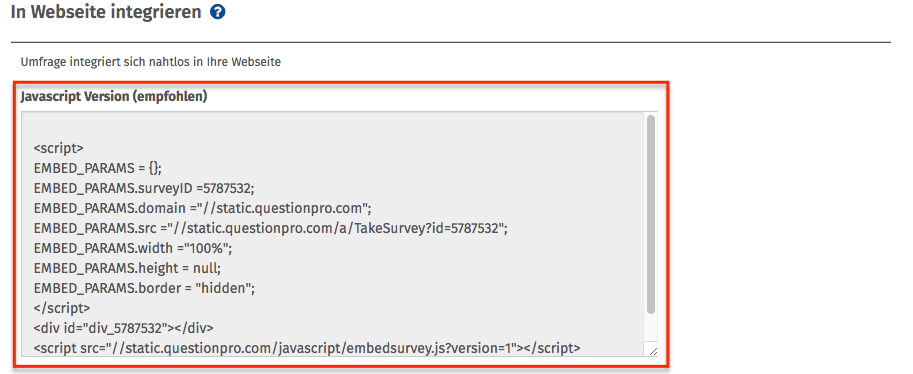Viewport: 913px width, 374px height.
Task: Click the EMBED_PARAMS.width "100%" line
Action: pyautogui.click(x=133, y=249)
